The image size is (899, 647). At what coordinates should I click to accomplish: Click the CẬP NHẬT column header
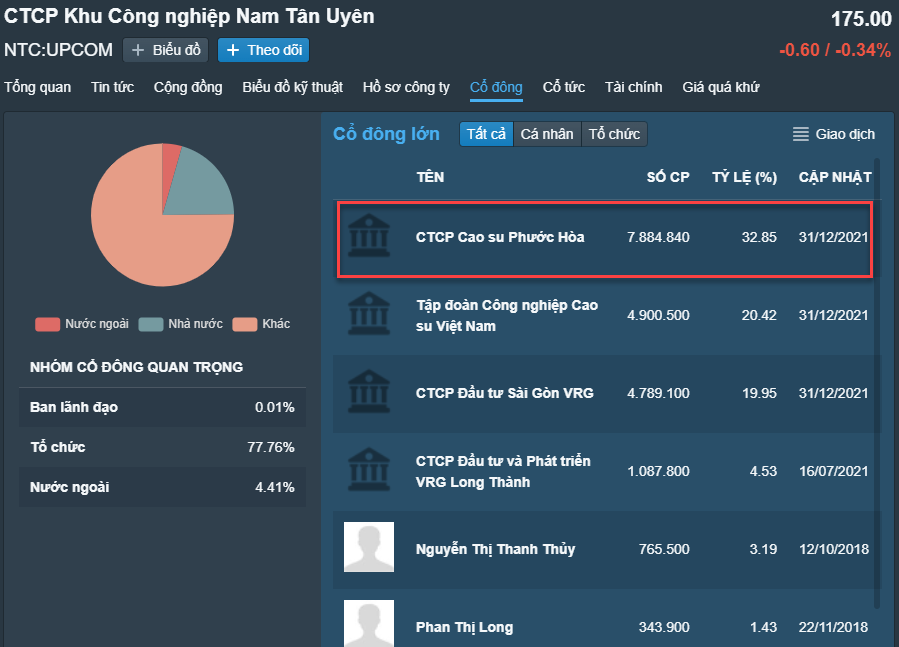click(x=835, y=177)
